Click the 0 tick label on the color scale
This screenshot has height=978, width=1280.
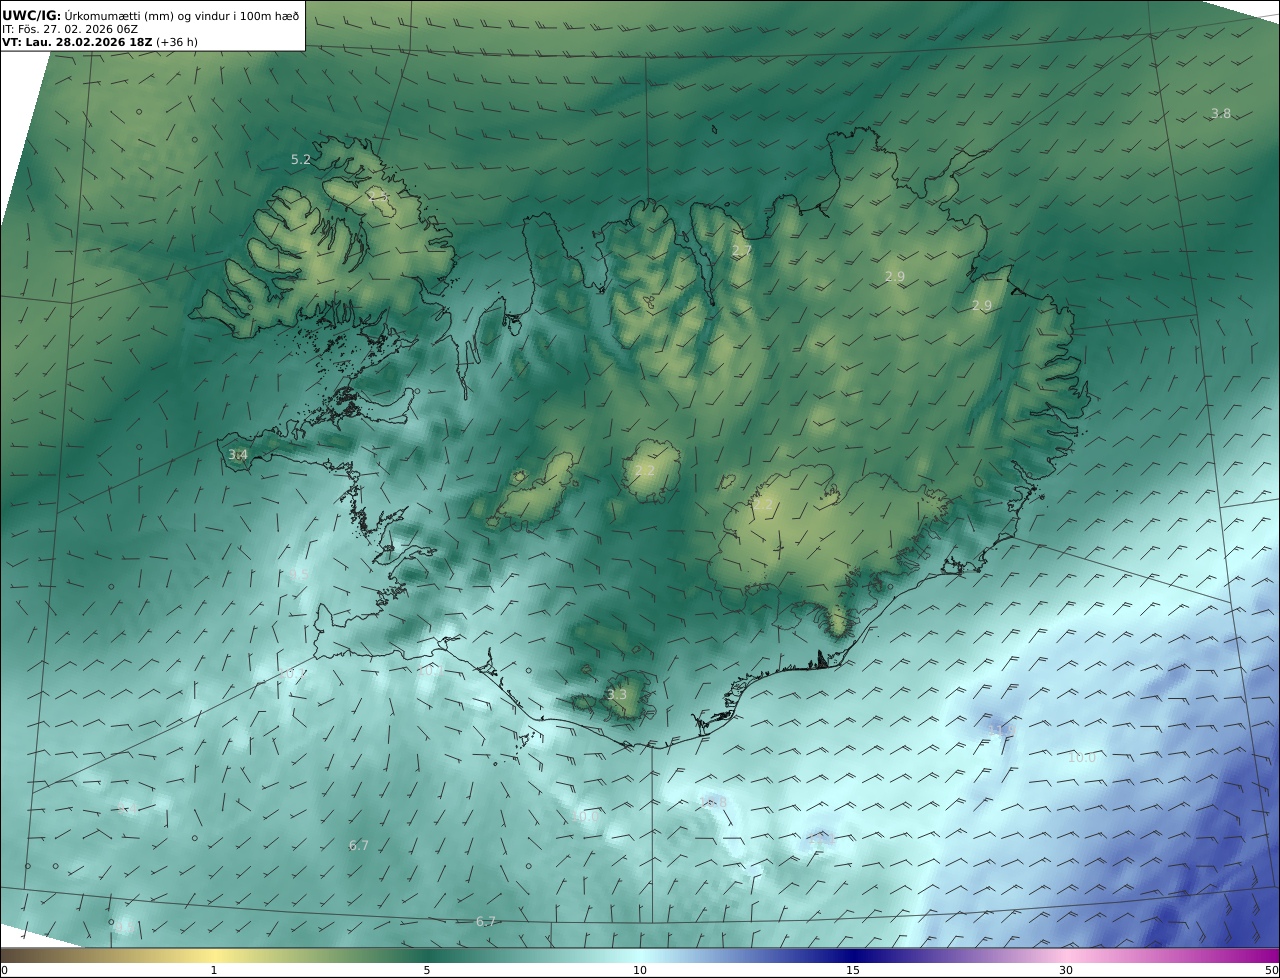click(x=4, y=970)
